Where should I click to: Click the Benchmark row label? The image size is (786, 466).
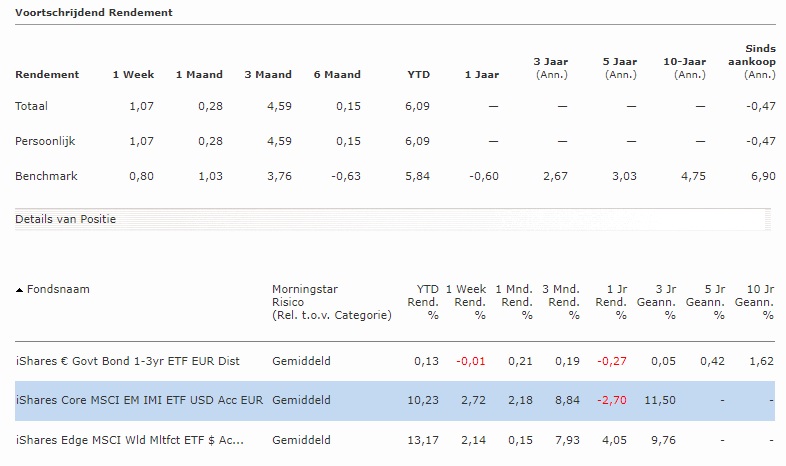(46, 176)
